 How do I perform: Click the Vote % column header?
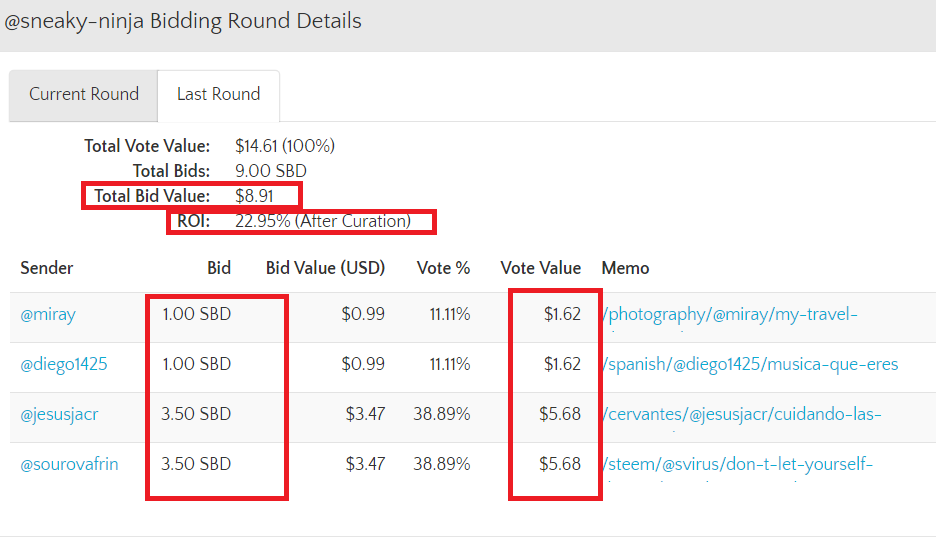point(442,268)
